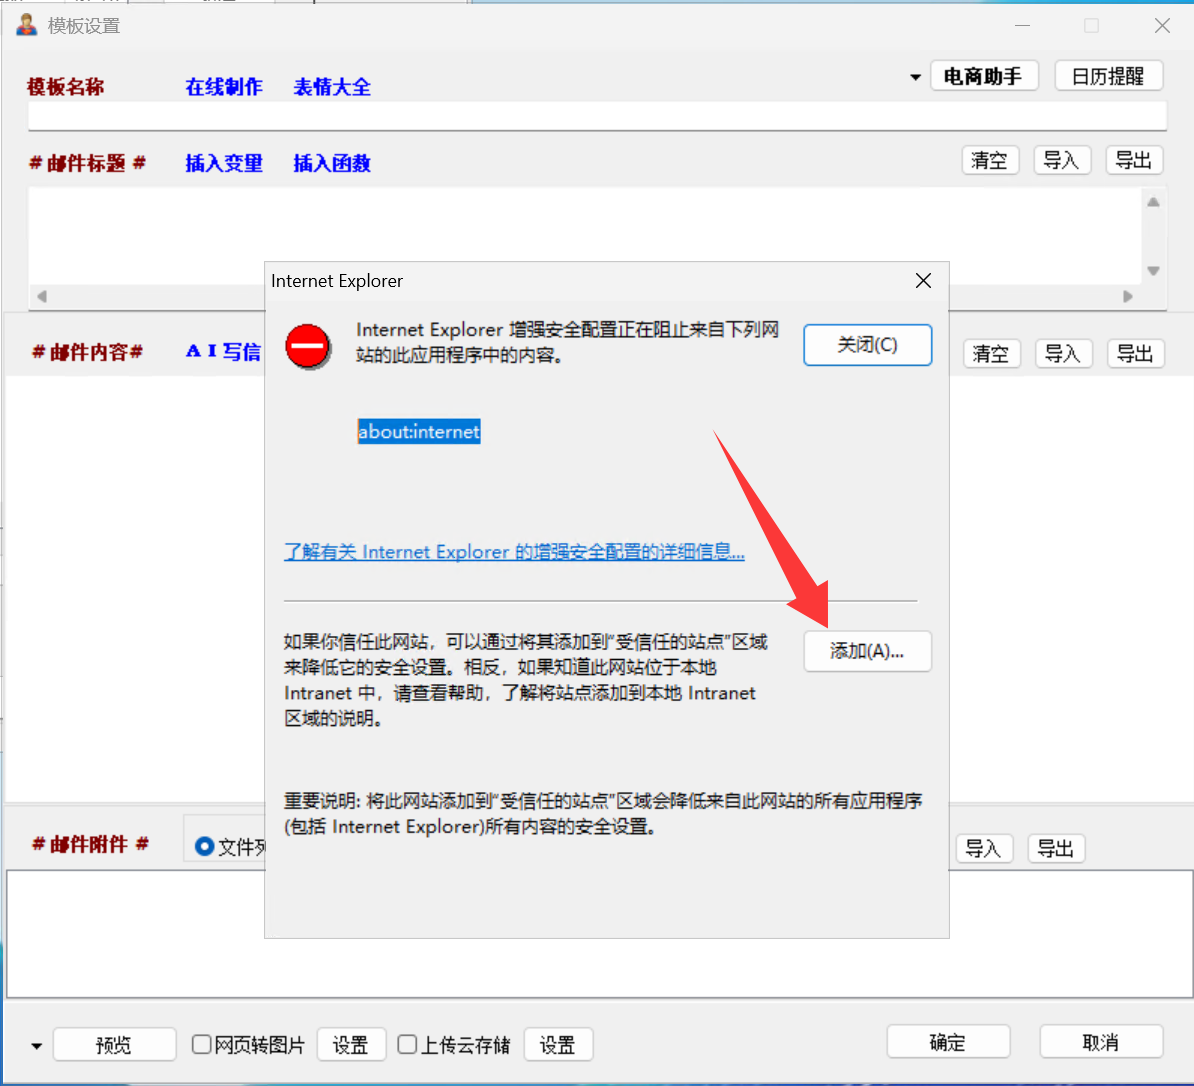Click the red stop warning icon
The image size is (1194, 1086).
pyautogui.click(x=308, y=346)
